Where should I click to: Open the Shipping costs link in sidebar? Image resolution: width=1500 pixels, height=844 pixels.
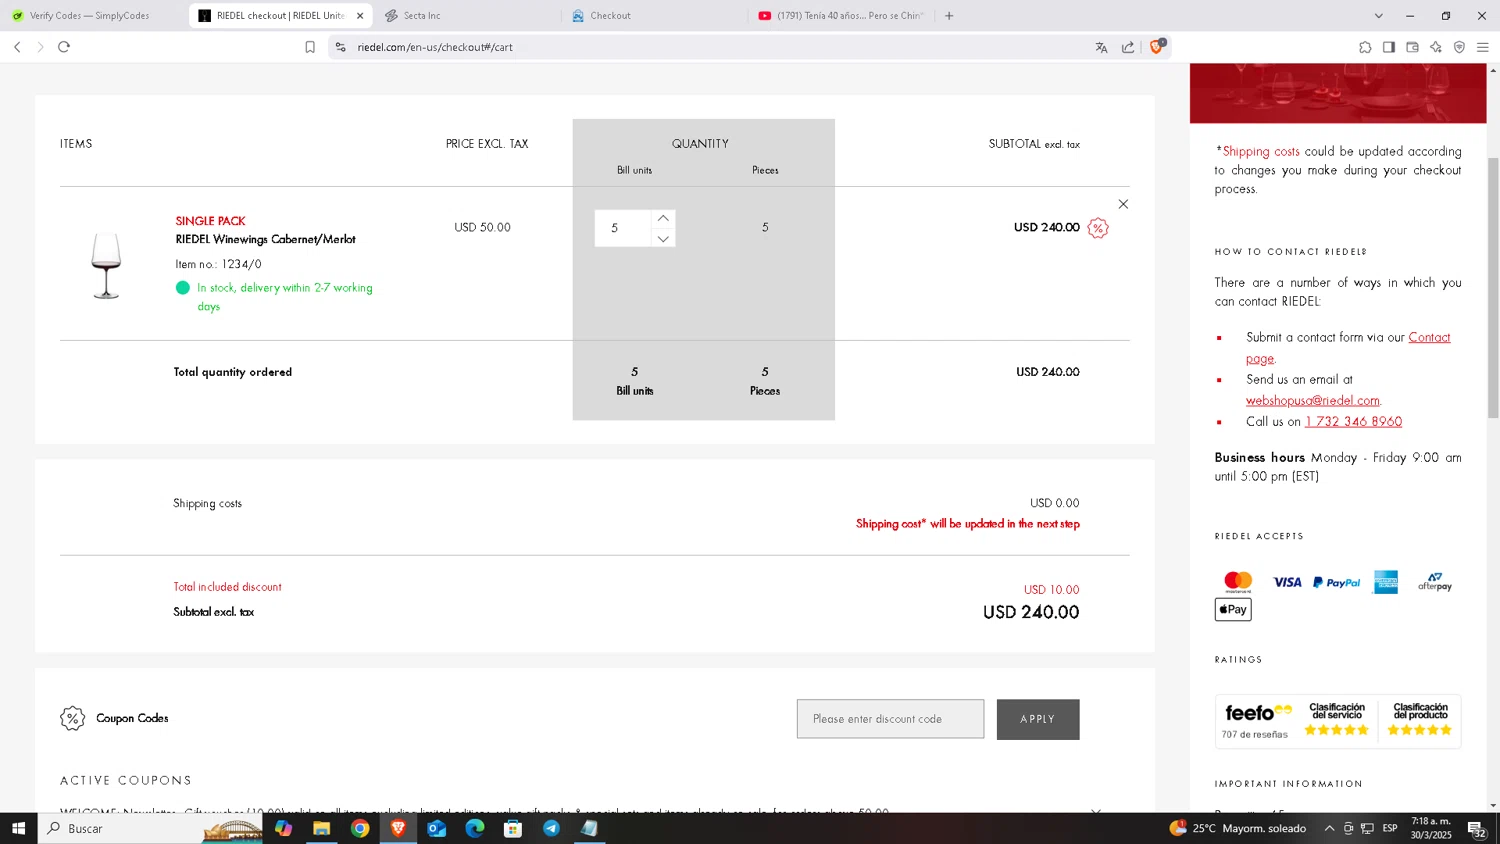1261,152
